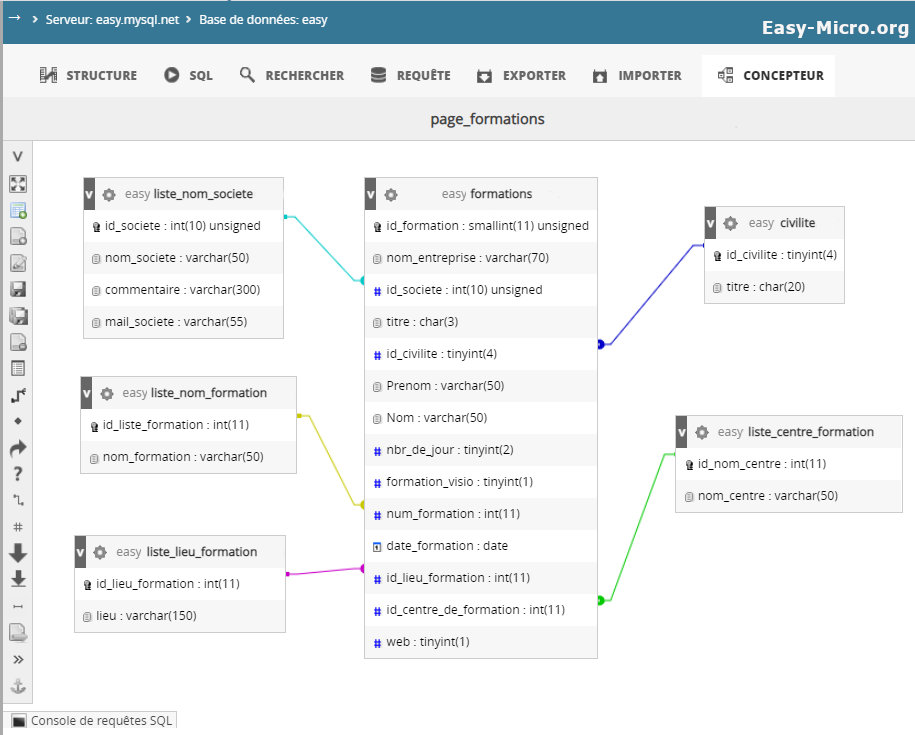This screenshot has width=915, height=735.
Task: Open the edit page icon
Action: pyautogui.click(x=18, y=263)
